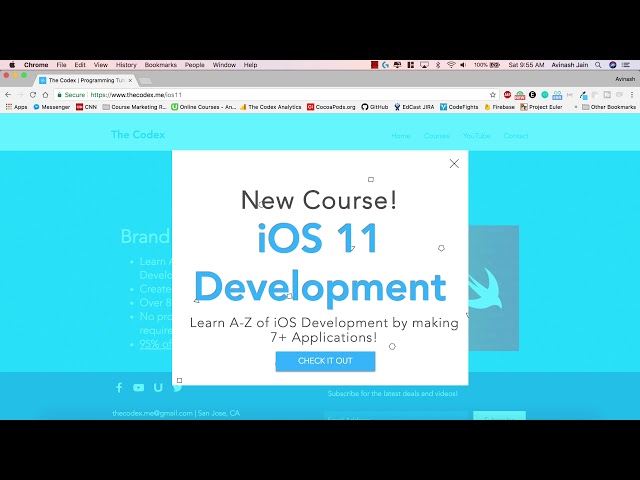Viewport: 640px width, 480px height.
Task: Click the red AdBlock extension icon
Action: pos(507,95)
